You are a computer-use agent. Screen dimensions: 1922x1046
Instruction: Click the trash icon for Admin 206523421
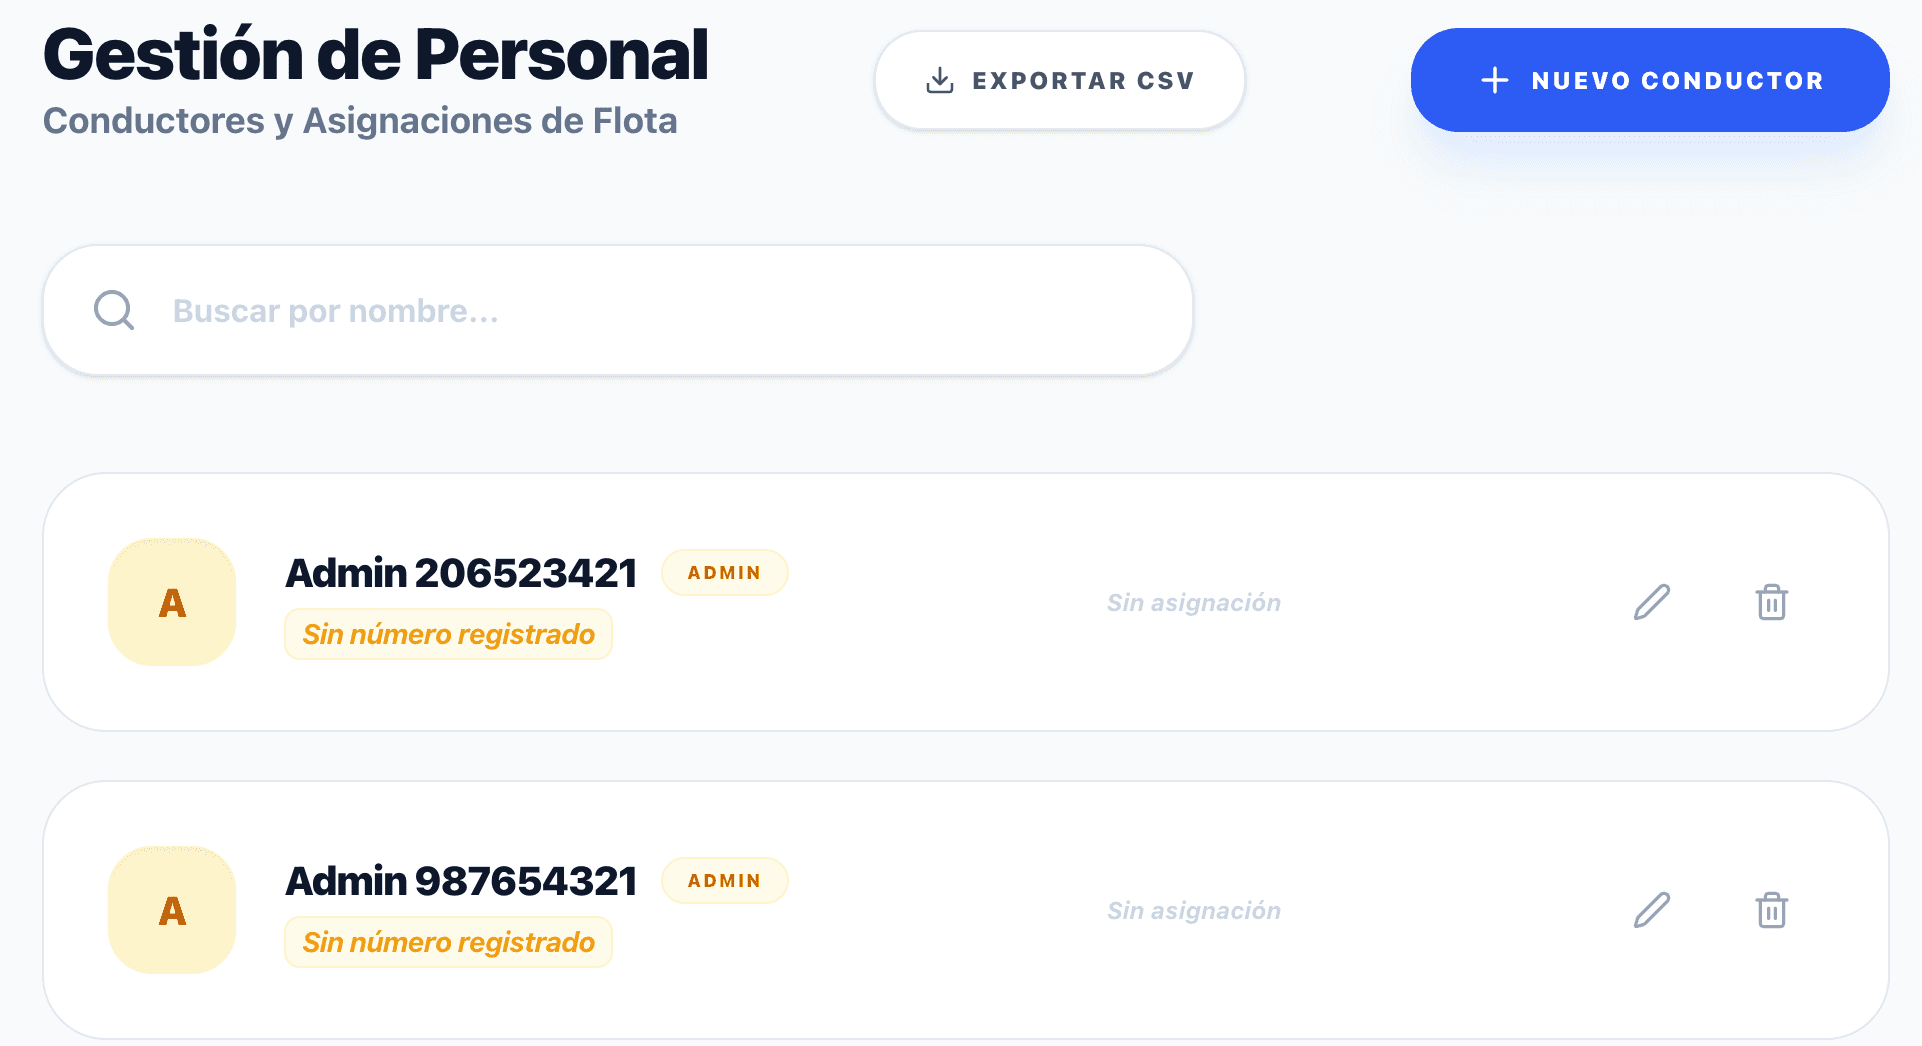coord(1771,602)
